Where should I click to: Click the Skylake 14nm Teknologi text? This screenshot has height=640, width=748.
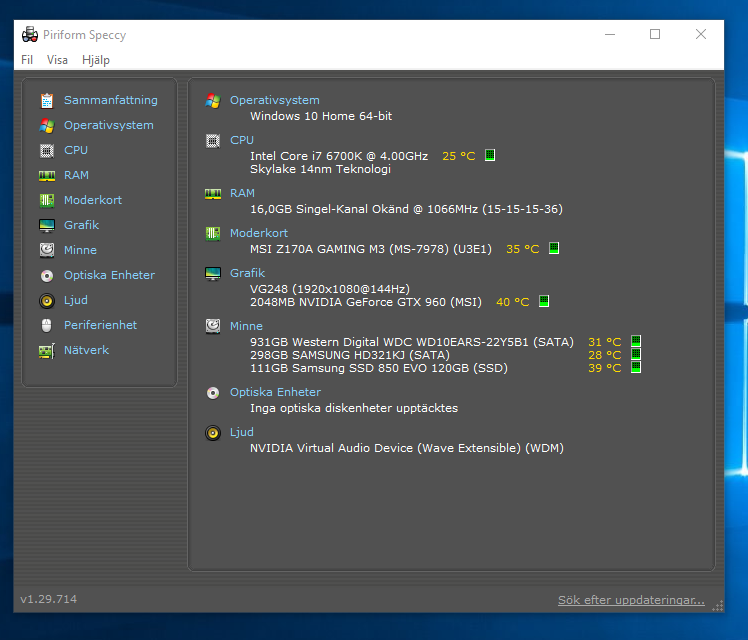[x=321, y=169]
